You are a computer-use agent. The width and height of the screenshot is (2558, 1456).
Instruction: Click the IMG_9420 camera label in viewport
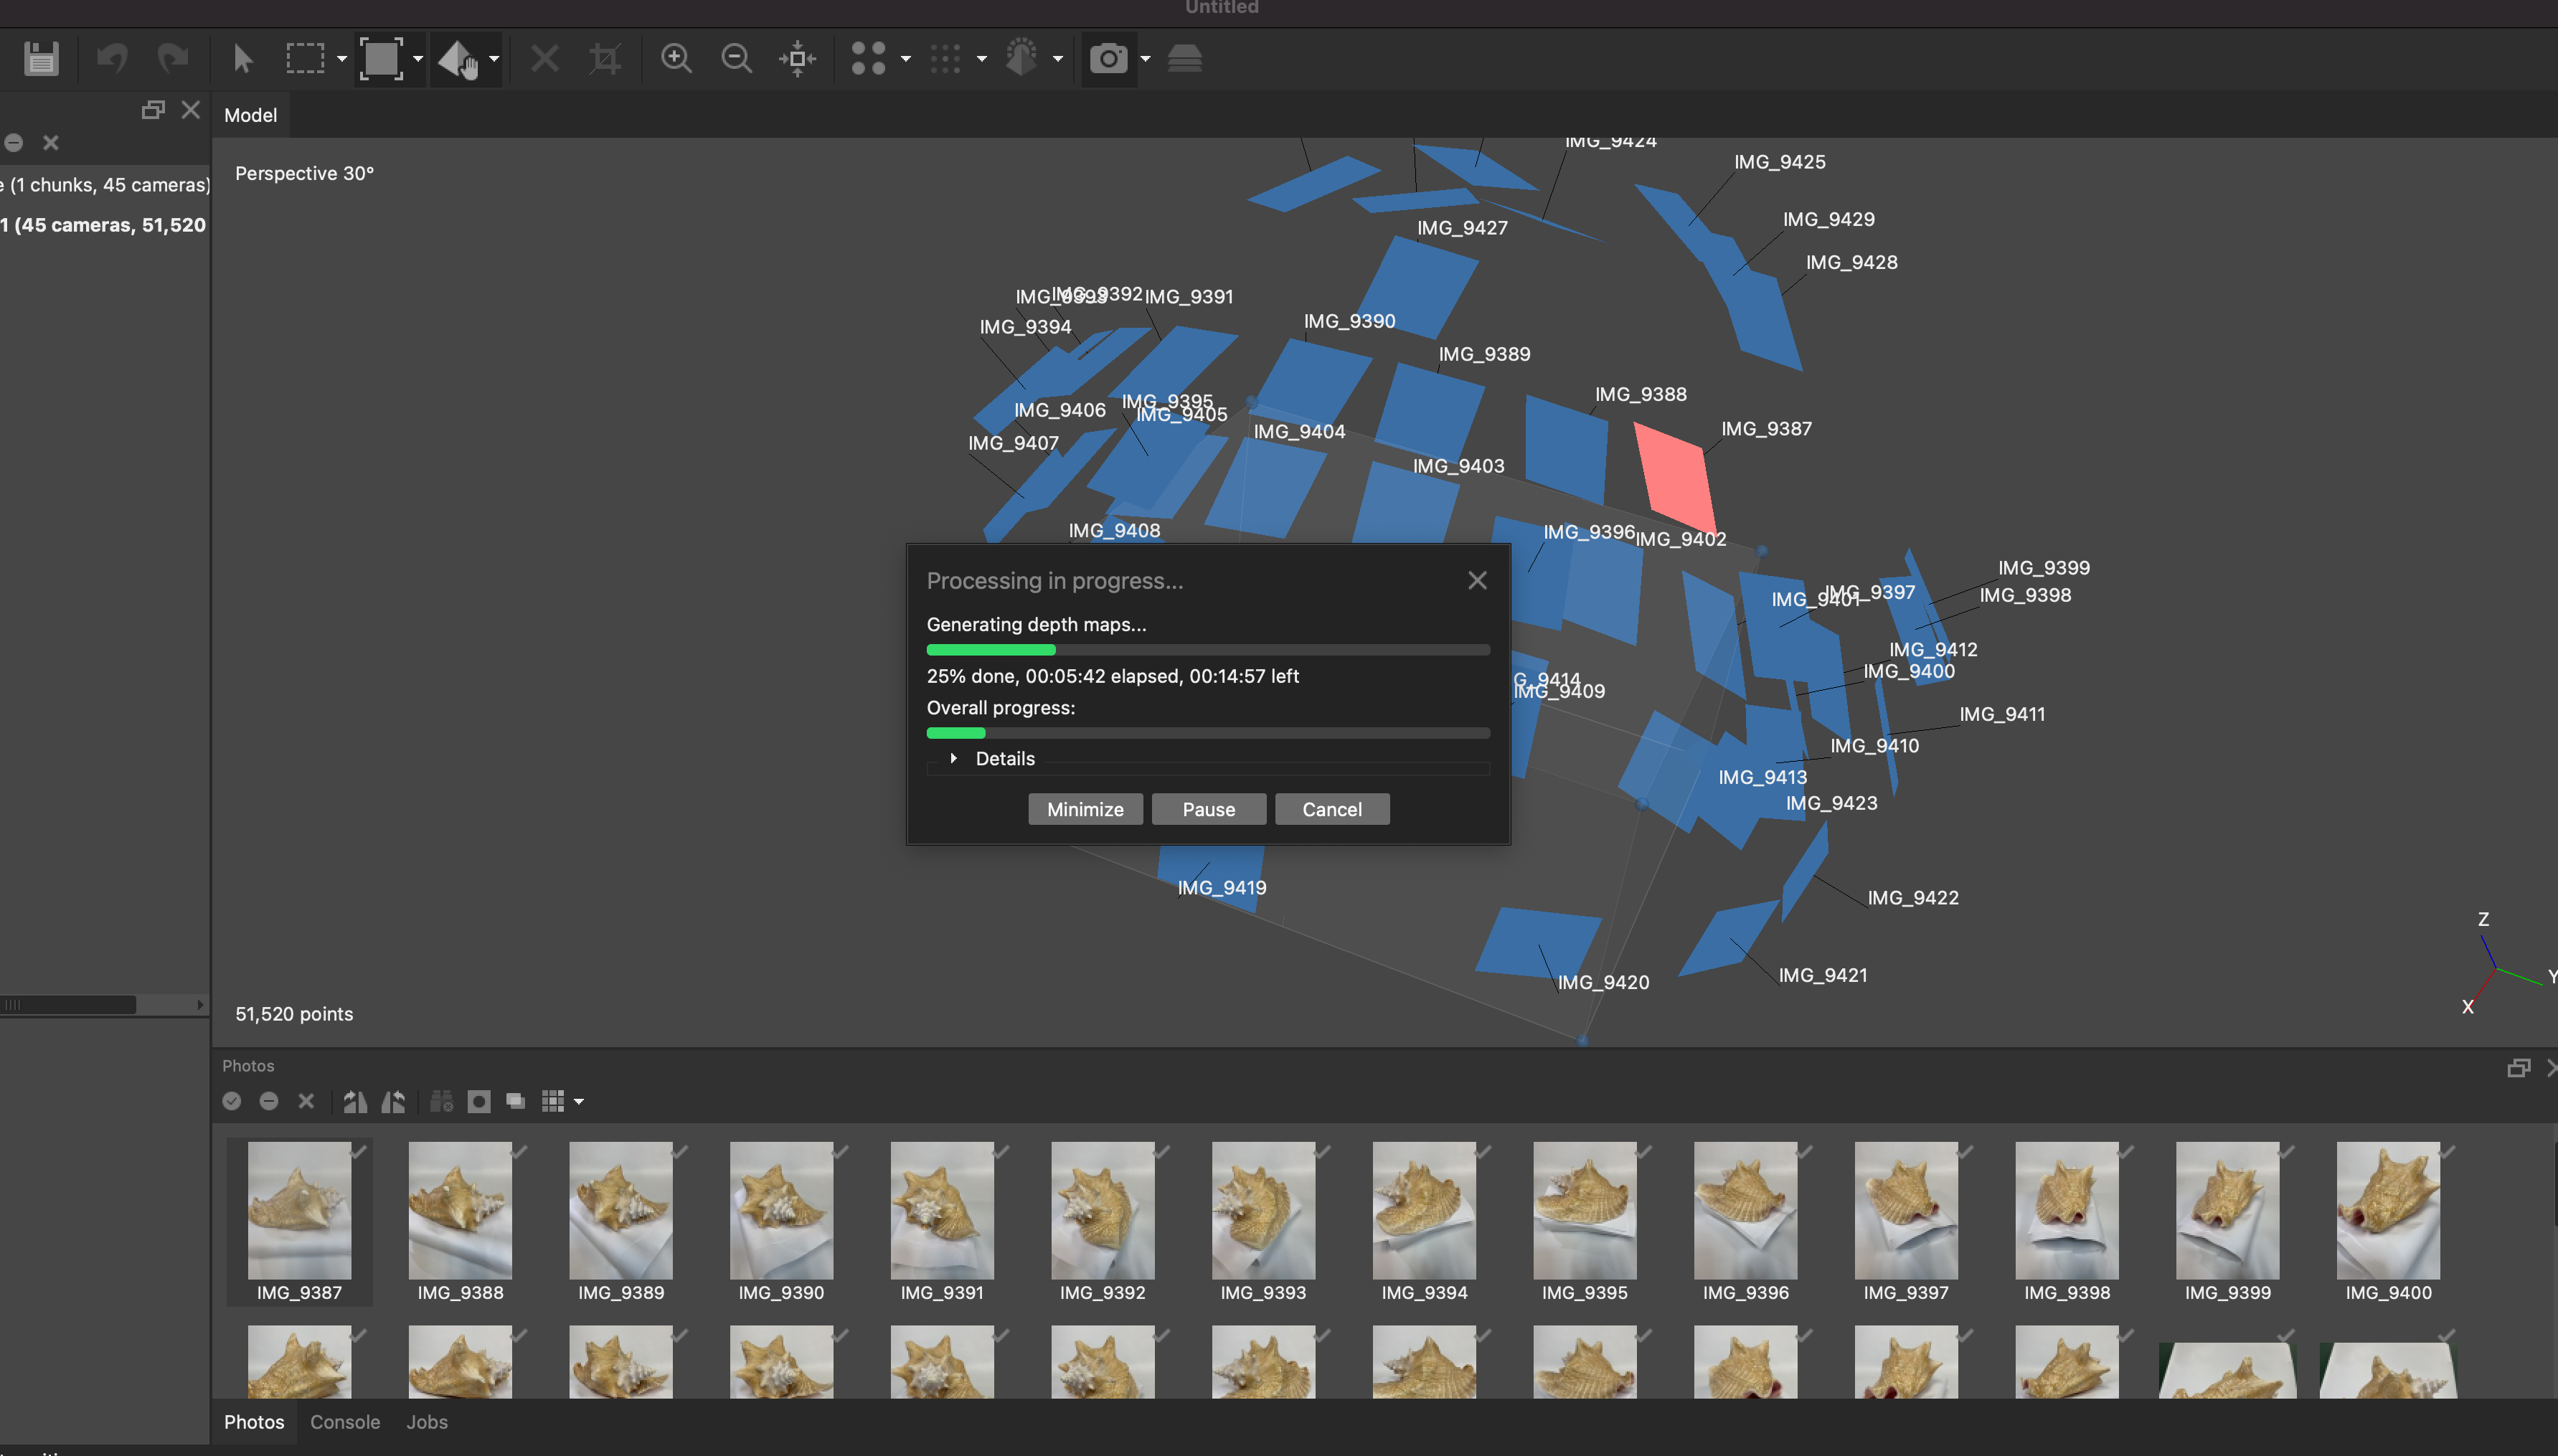1603,983
